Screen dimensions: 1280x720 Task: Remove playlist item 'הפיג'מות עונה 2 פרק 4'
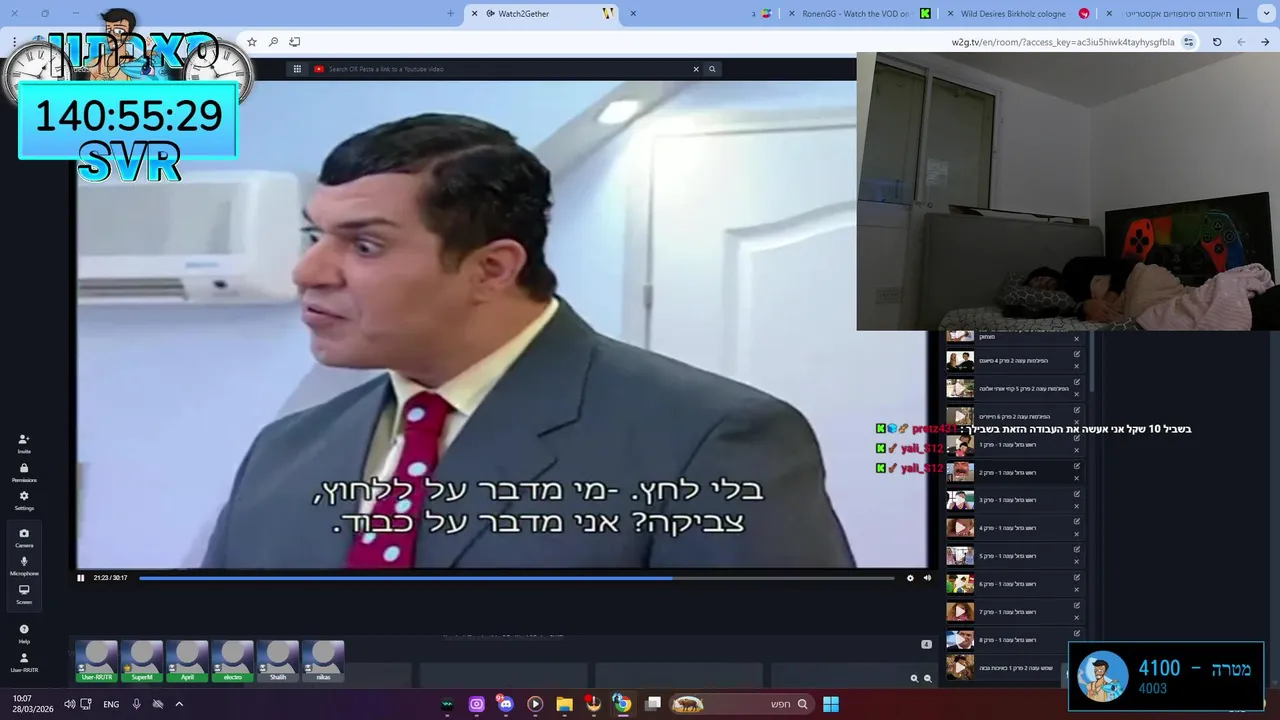tap(1077, 366)
